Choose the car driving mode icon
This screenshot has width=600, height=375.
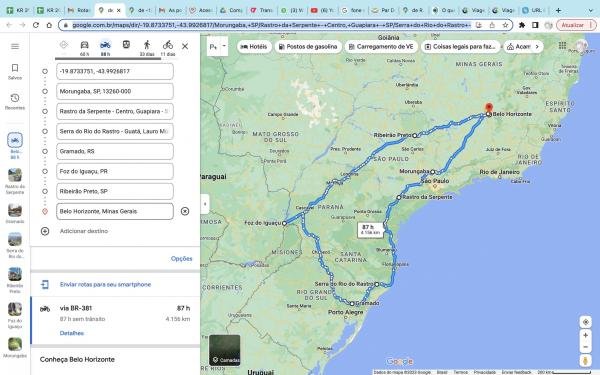click(x=84, y=45)
